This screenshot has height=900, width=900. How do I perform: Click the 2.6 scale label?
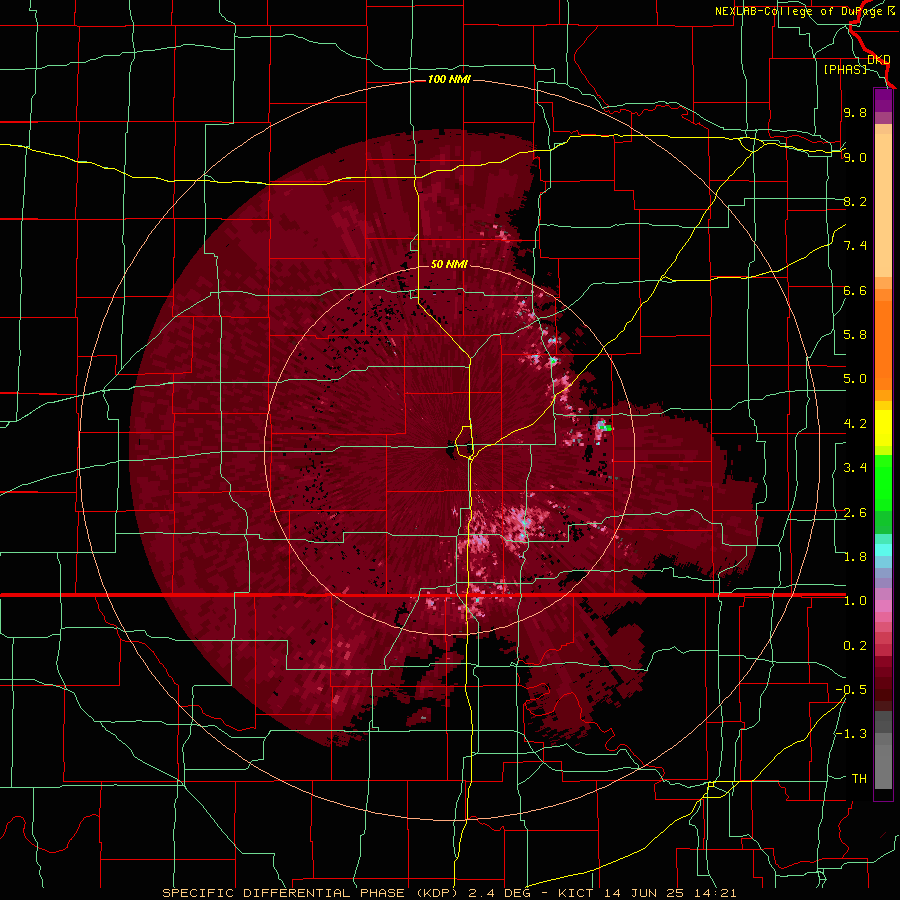pos(855,513)
